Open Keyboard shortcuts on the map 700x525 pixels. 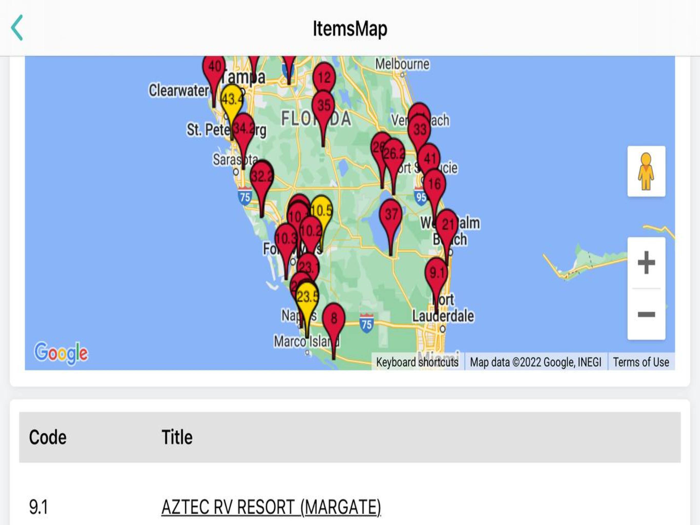[417, 362]
